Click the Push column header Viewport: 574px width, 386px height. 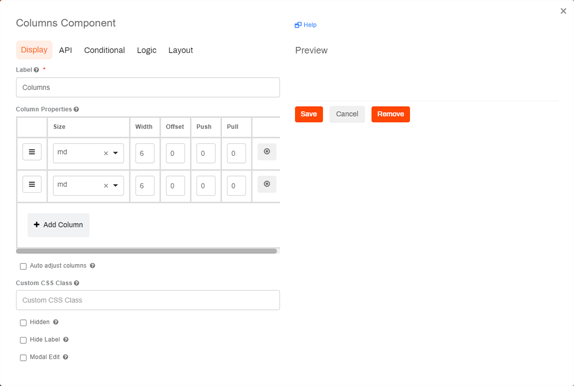tap(204, 127)
